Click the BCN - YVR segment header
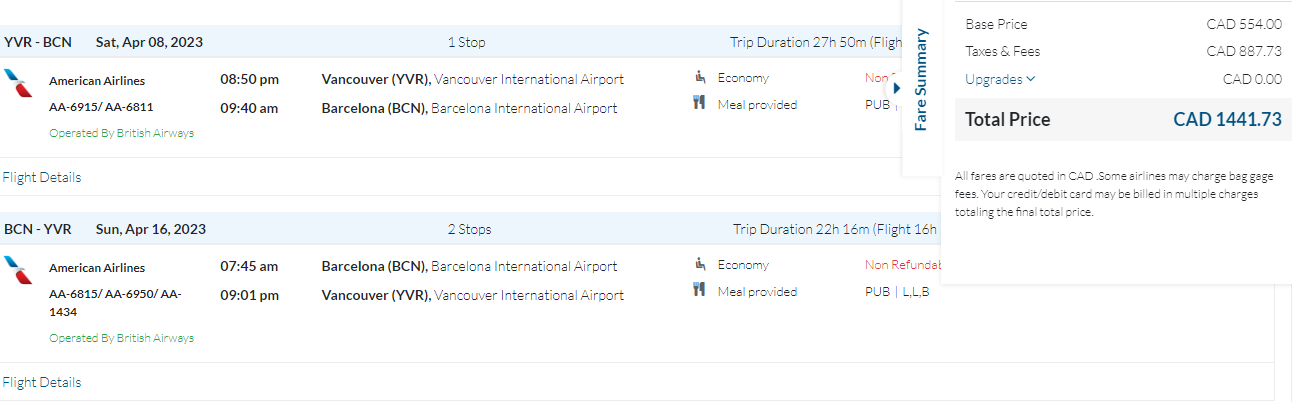Screen dimensions: 1292x402 click(x=37, y=229)
